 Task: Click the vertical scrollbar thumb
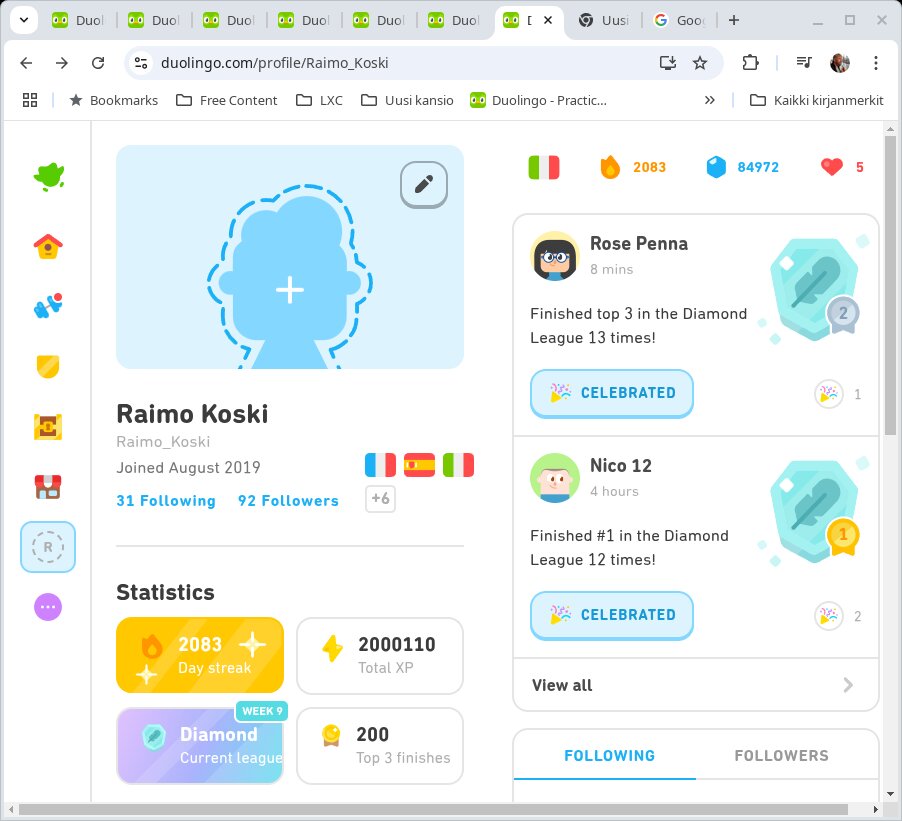[890, 286]
